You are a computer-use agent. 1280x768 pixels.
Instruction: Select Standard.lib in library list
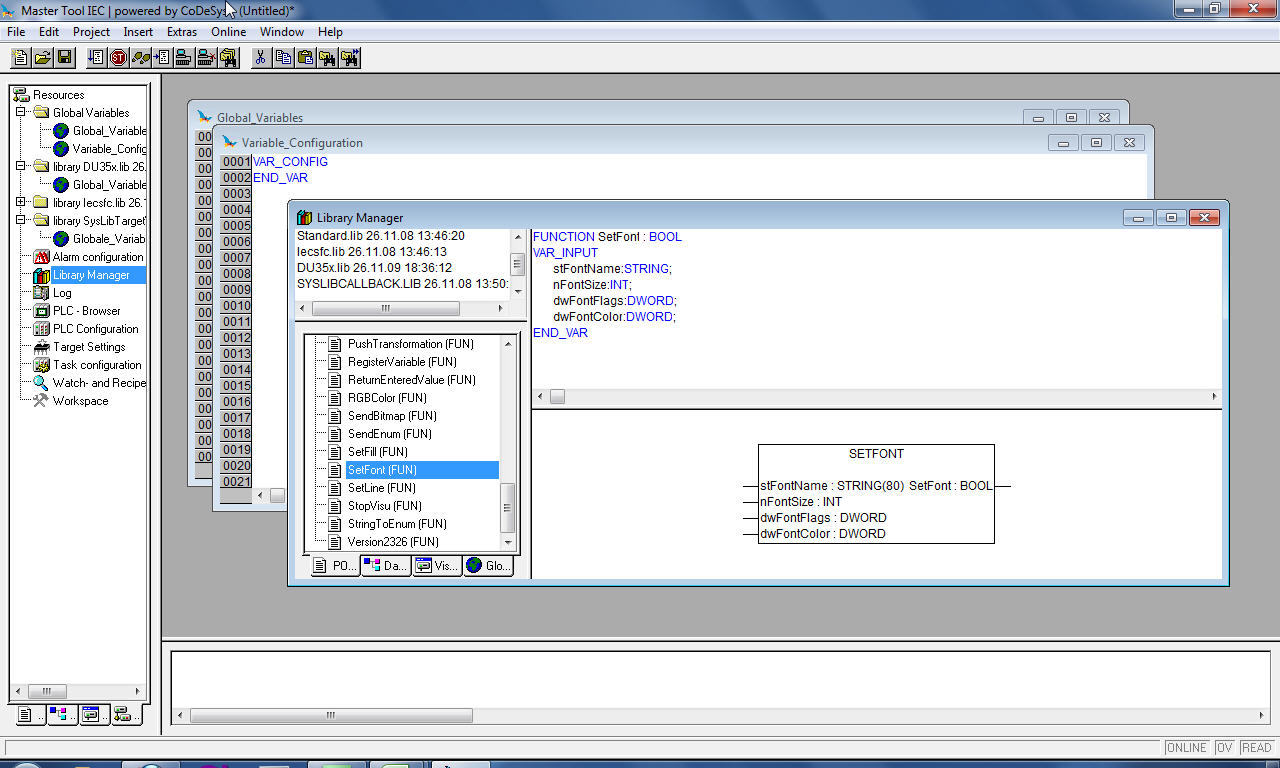click(x=381, y=236)
